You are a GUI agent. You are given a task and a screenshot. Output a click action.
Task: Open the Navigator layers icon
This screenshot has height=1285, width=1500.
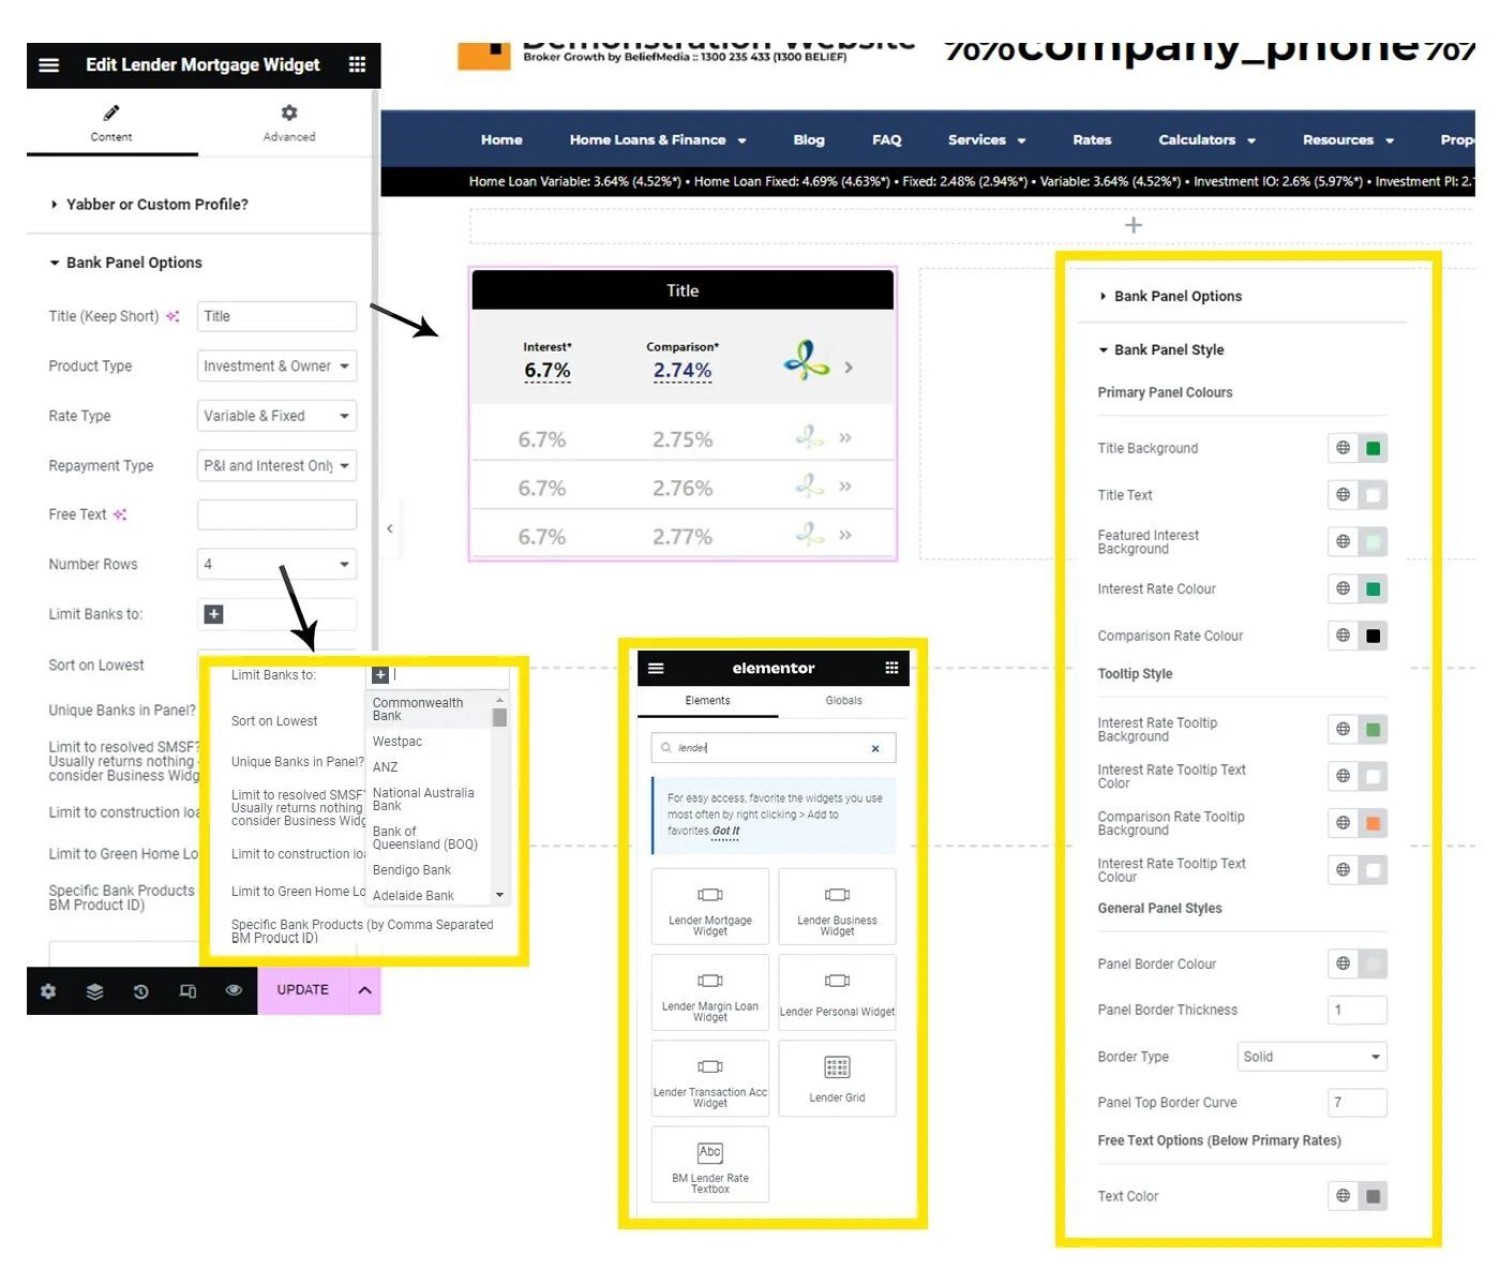coord(95,991)
